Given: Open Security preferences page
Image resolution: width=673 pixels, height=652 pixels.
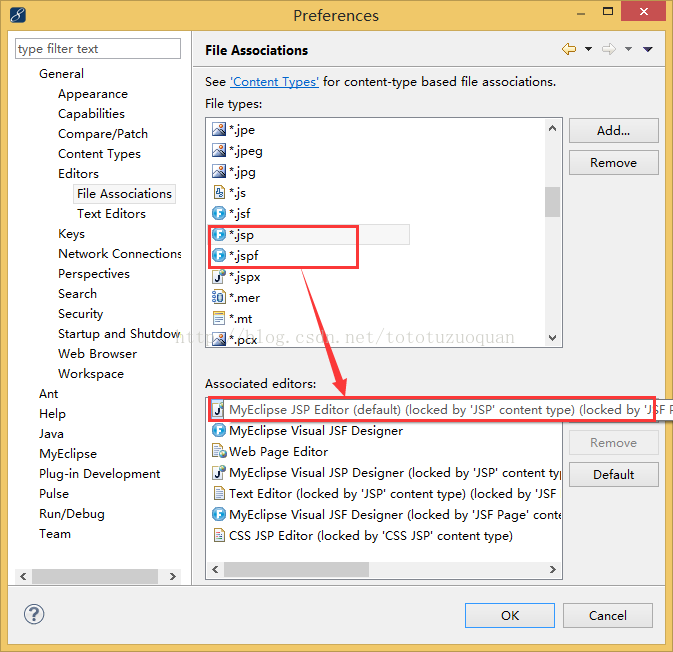Looking at the screenshot, I should pyautogui.click(x=80, y=314).
